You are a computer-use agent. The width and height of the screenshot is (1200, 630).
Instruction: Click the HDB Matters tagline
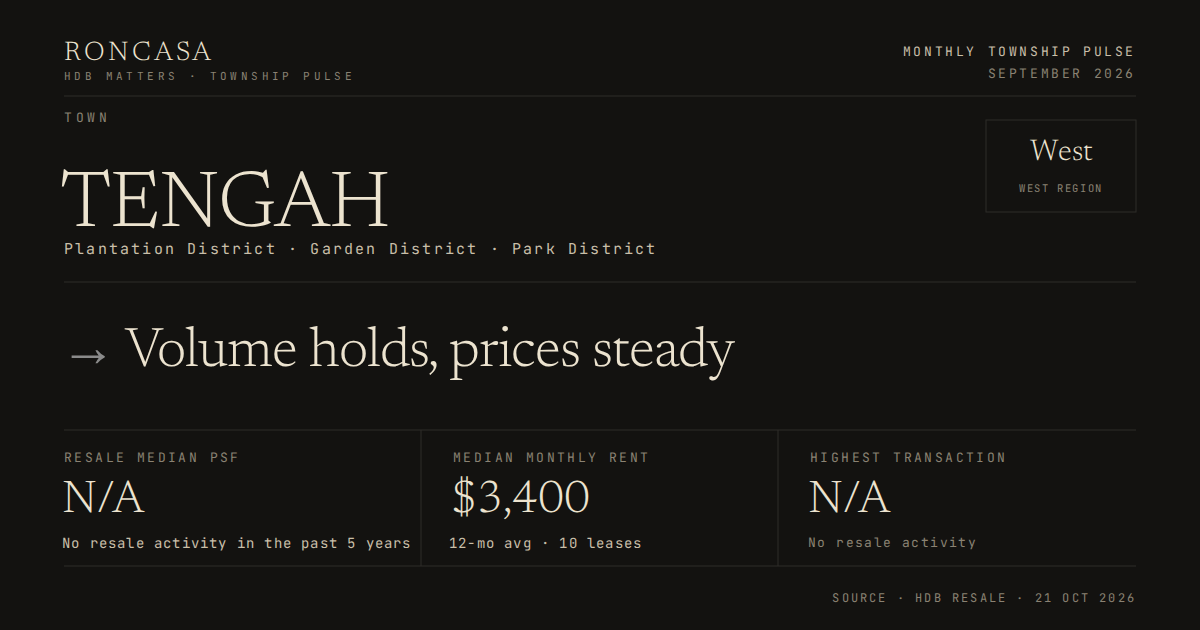pos(209,76)
